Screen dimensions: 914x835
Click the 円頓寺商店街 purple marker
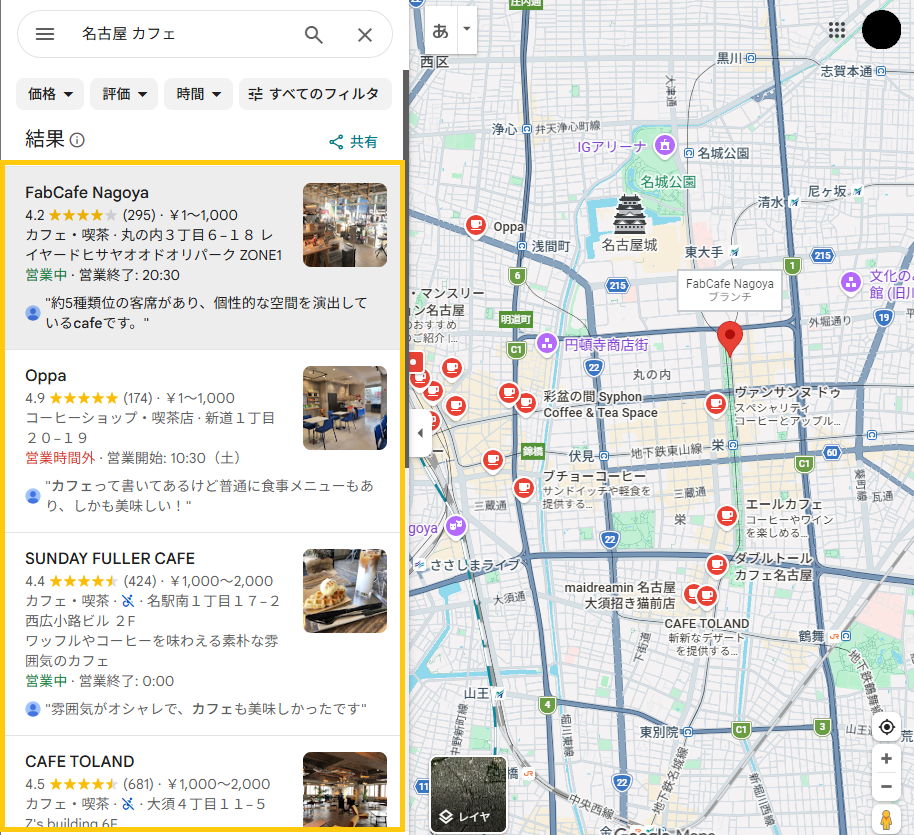(546, 343)
